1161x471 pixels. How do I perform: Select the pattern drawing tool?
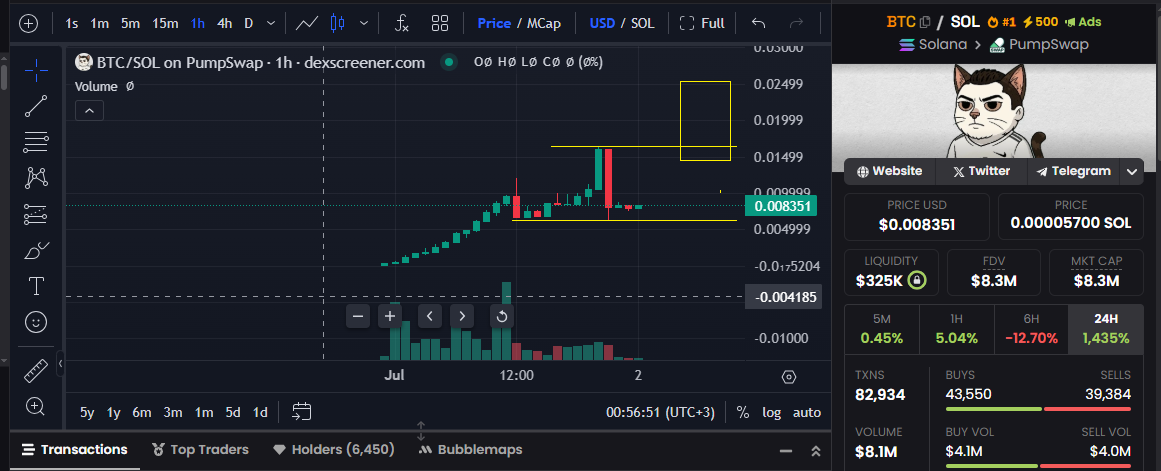pyautogui.click(x=36, y=178)
